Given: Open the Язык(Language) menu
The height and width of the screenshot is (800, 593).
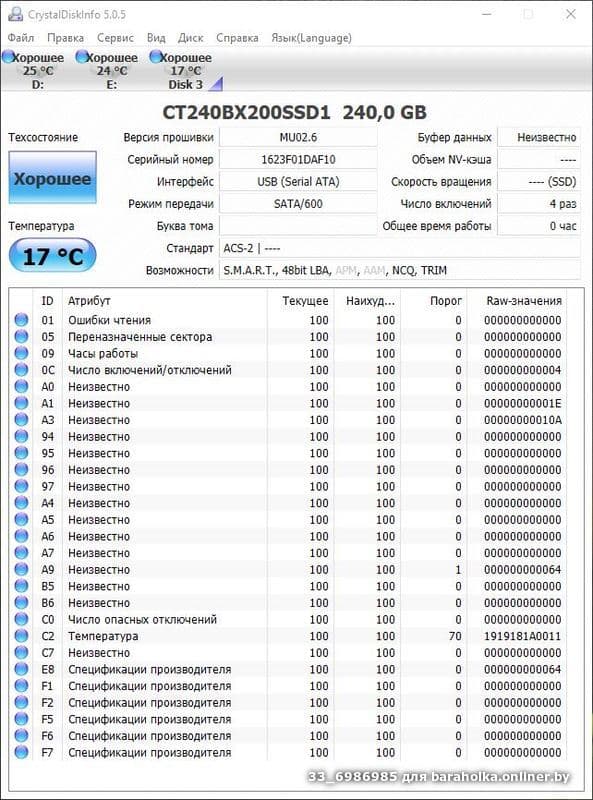Looking at the screenshot, I should (x=311, y=38).
